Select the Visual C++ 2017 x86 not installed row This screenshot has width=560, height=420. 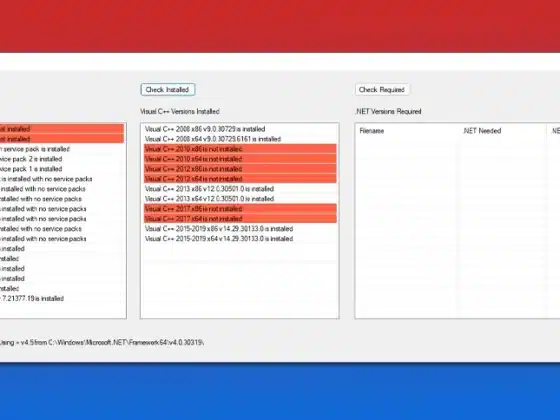tap(240, 209)
